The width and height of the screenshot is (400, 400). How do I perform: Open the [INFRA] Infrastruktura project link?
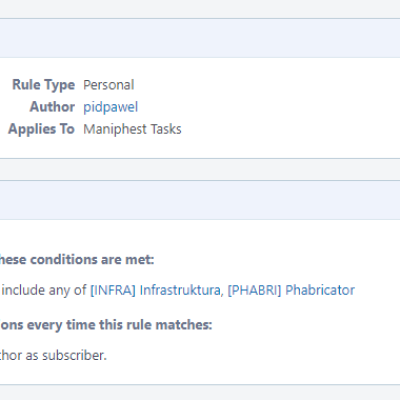point(155,290)
